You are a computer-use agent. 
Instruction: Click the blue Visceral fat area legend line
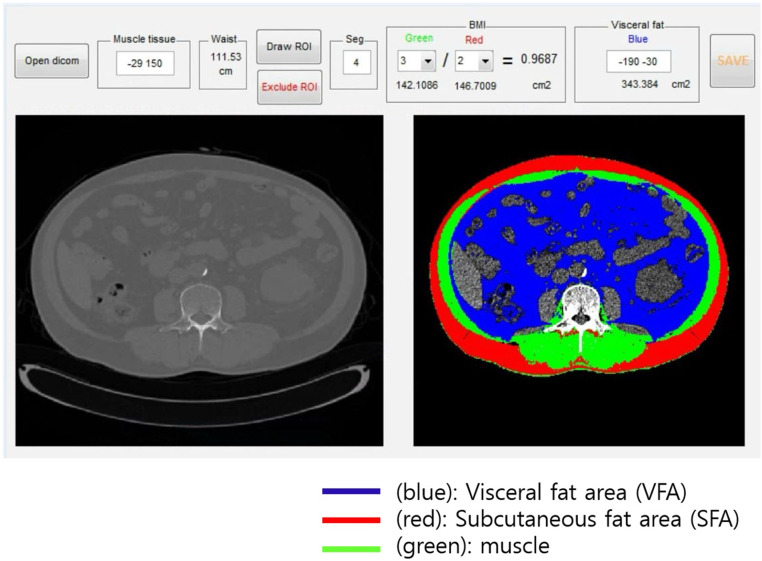tap(351, 491)
